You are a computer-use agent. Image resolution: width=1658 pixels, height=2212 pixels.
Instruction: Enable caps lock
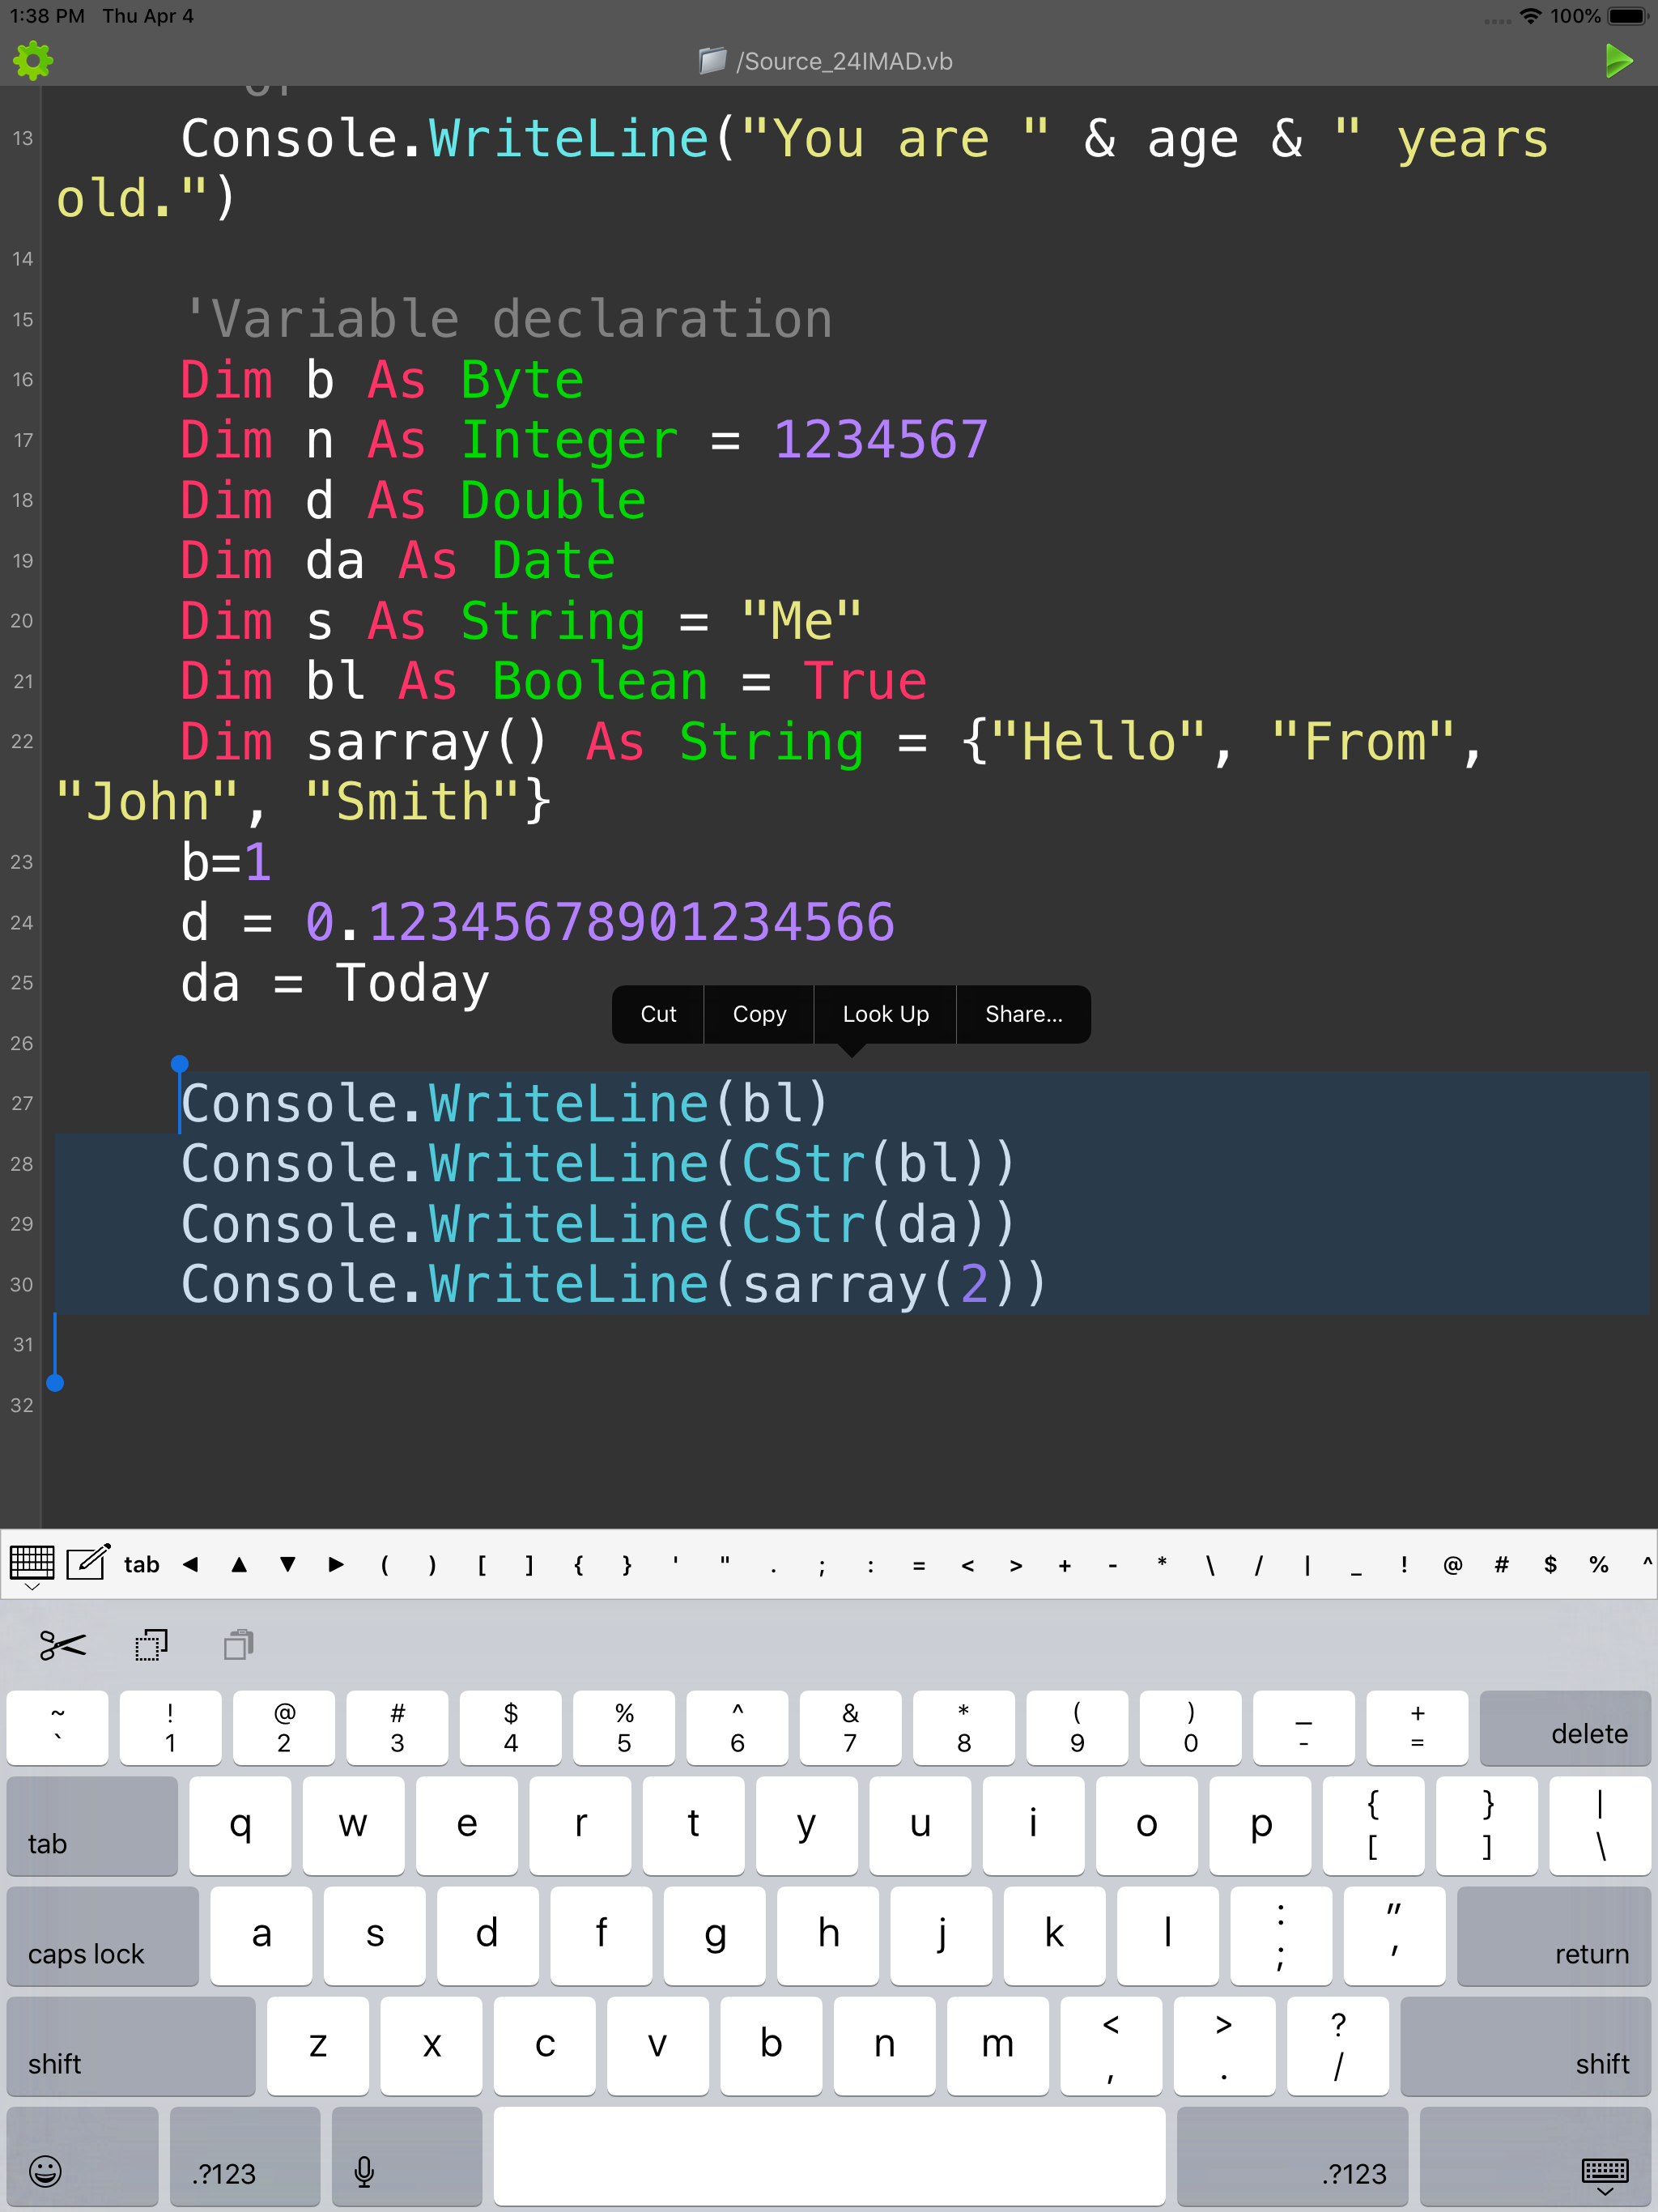pos(102,1936)
